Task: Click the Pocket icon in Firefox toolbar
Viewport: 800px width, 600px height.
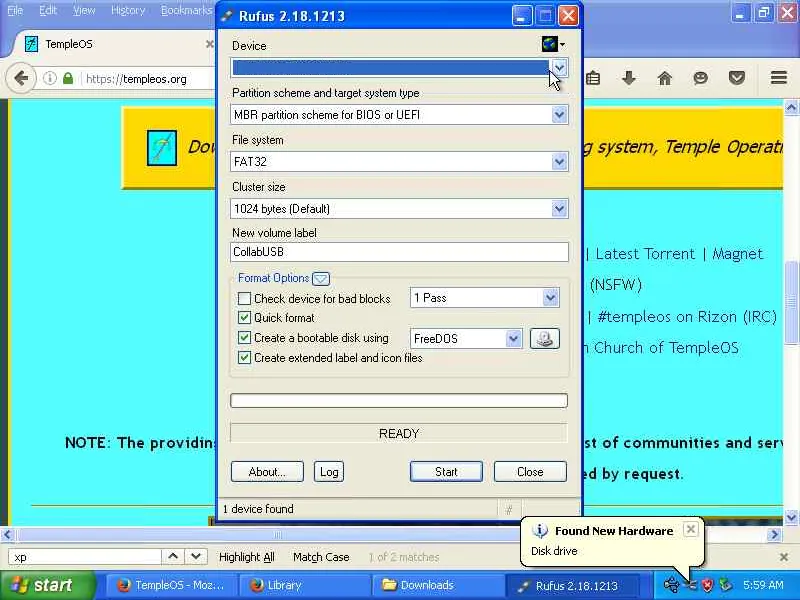Action: (737, 78)
